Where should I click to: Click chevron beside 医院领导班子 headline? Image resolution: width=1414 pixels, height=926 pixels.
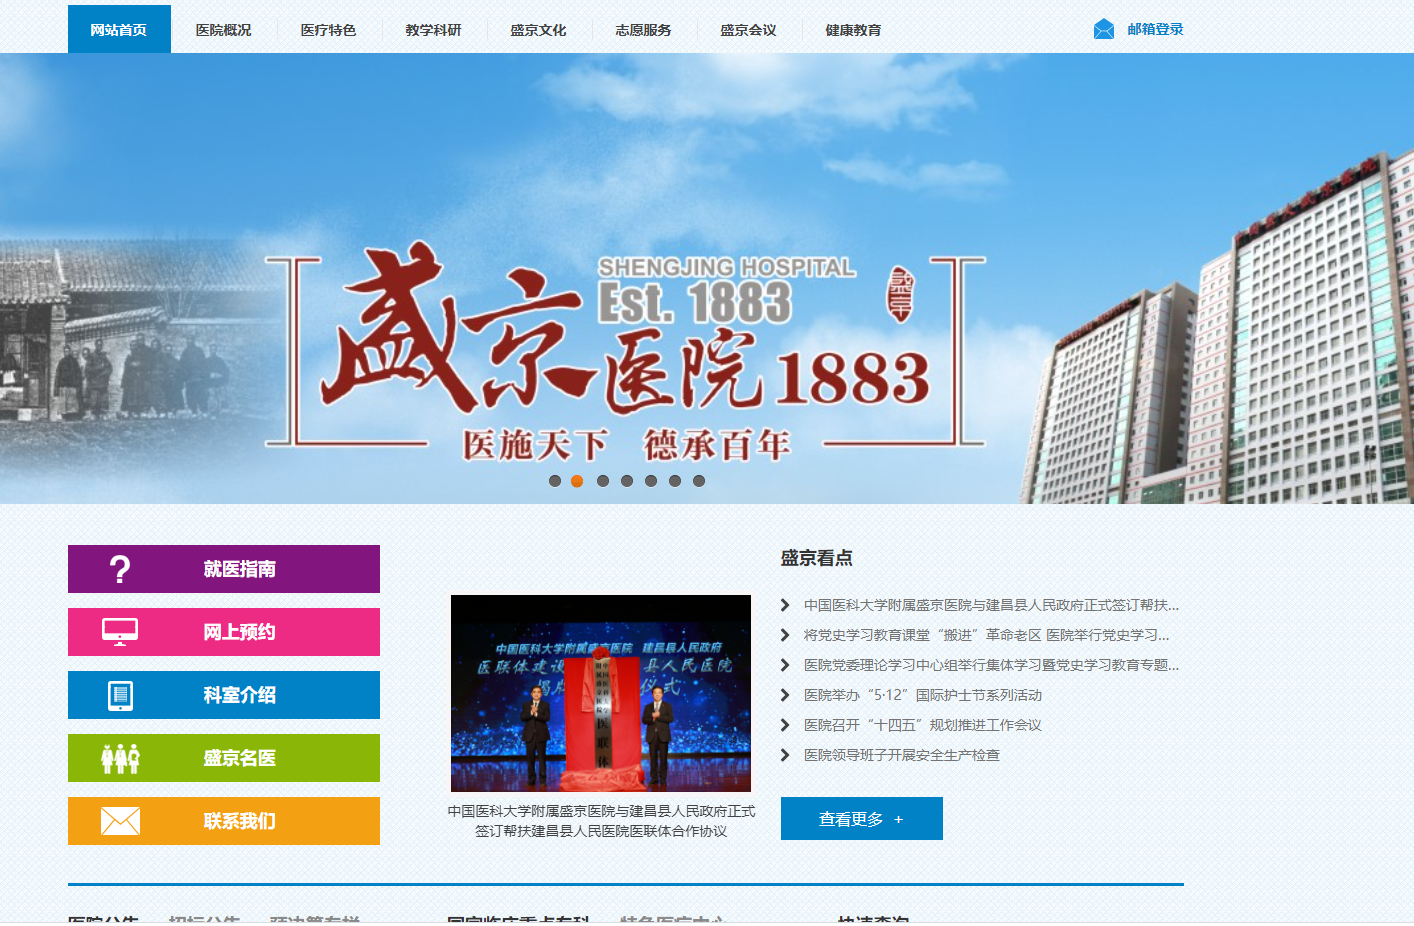[785, 755]
